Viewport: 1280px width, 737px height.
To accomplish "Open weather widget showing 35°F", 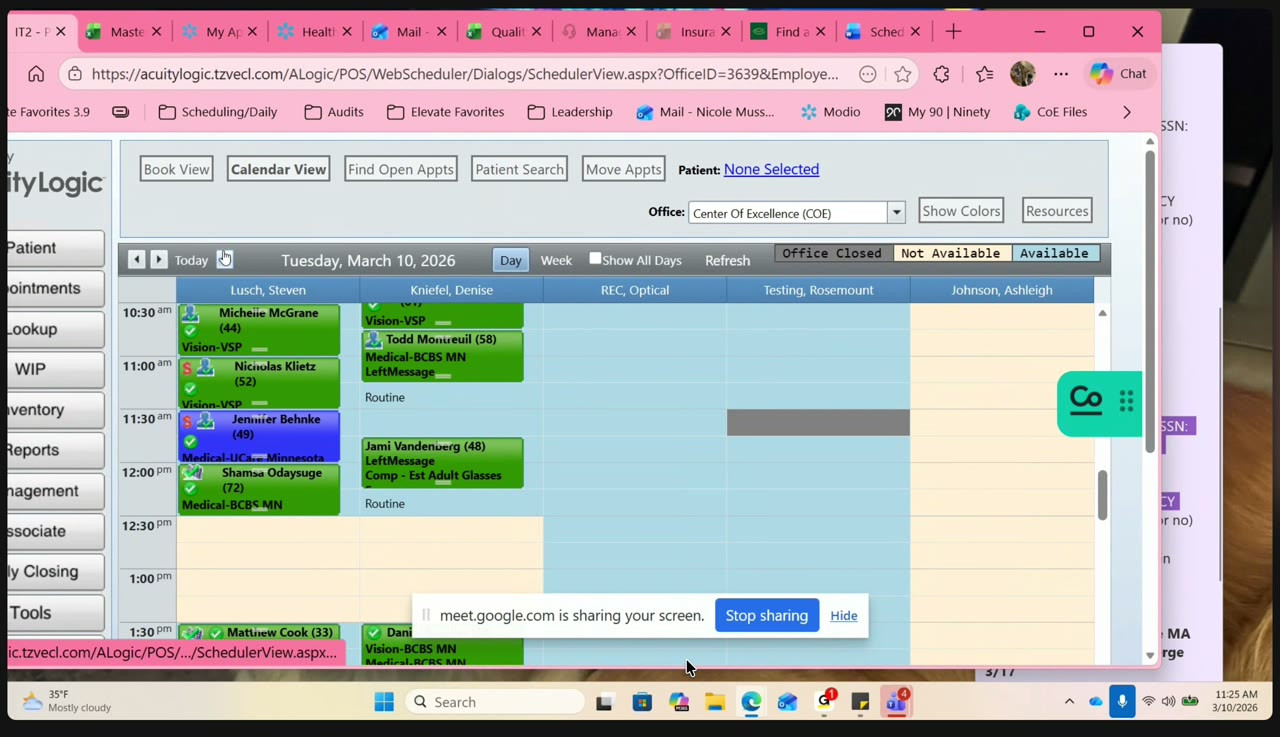I will [66, 701].
